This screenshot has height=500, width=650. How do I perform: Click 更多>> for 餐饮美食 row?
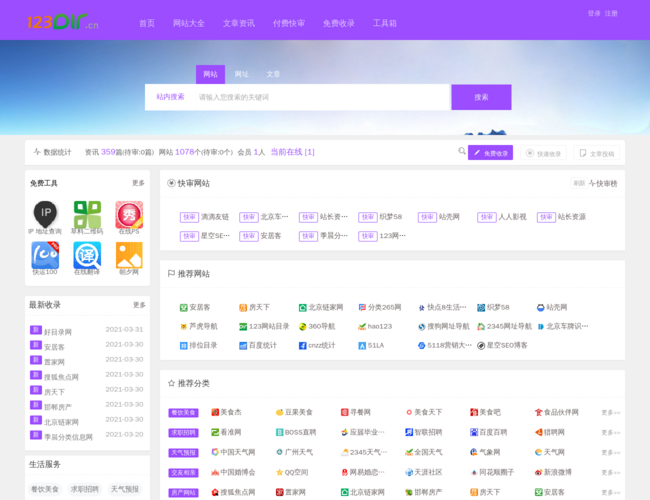coord(611,413)
